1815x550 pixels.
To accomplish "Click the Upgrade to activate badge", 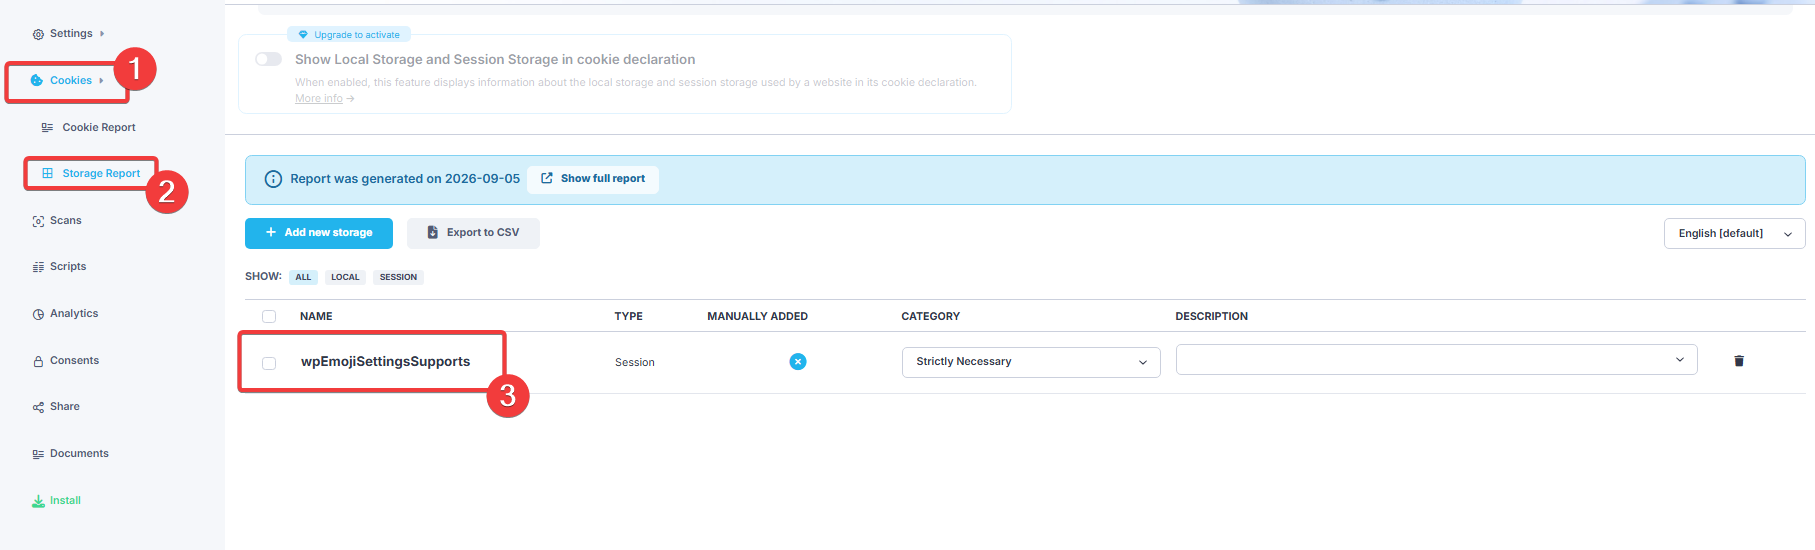I will coord(349,35).
